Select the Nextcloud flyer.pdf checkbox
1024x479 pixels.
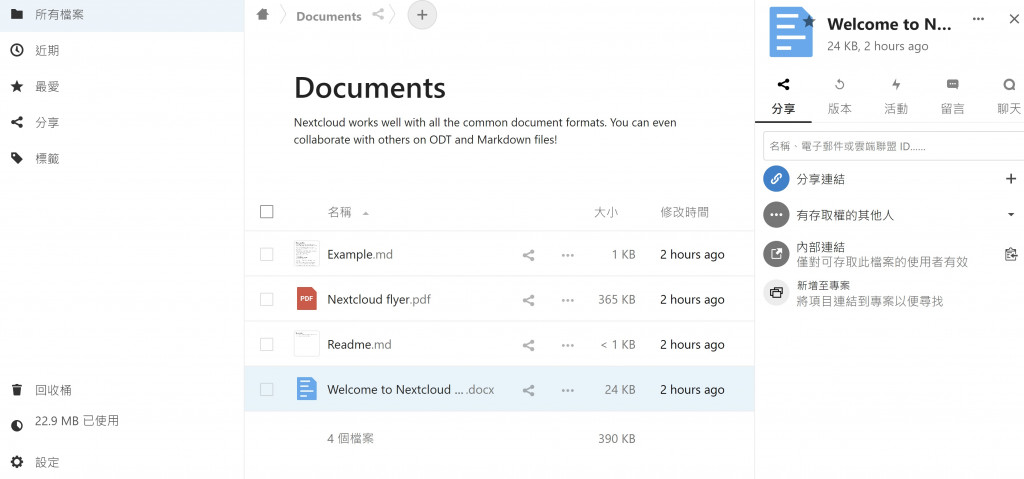[266, 300]
